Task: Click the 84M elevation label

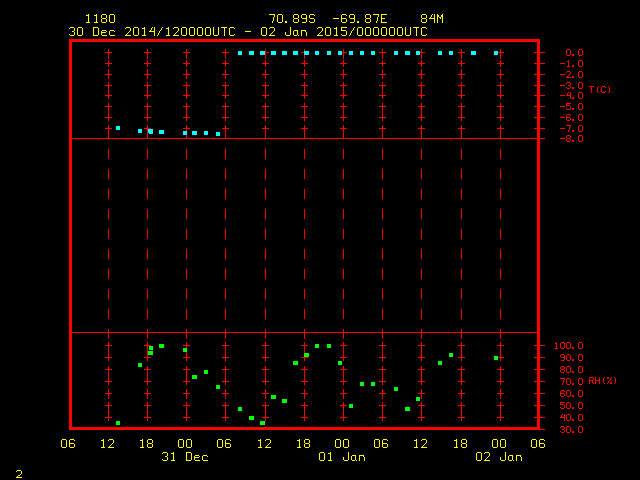Action: 432,19
